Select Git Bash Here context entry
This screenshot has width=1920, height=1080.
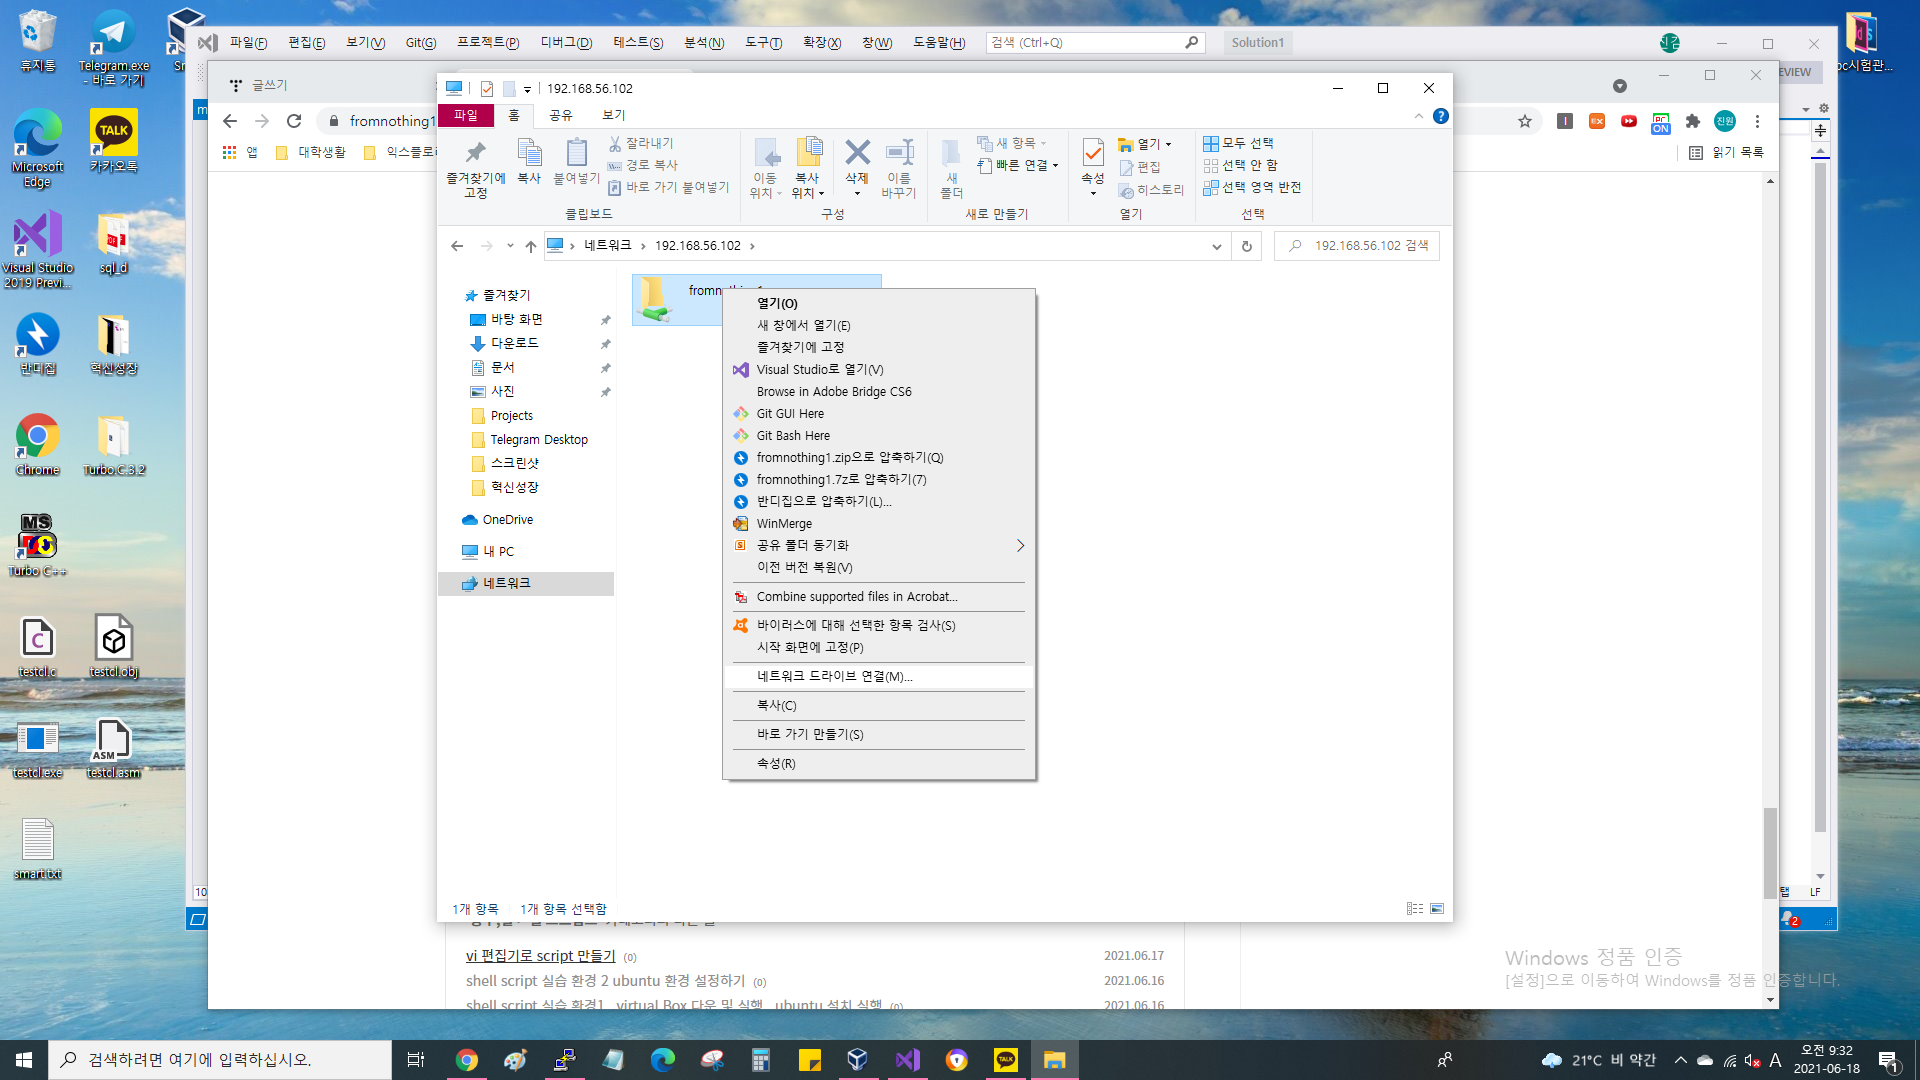pyautogui.click(x=793, y=435)
